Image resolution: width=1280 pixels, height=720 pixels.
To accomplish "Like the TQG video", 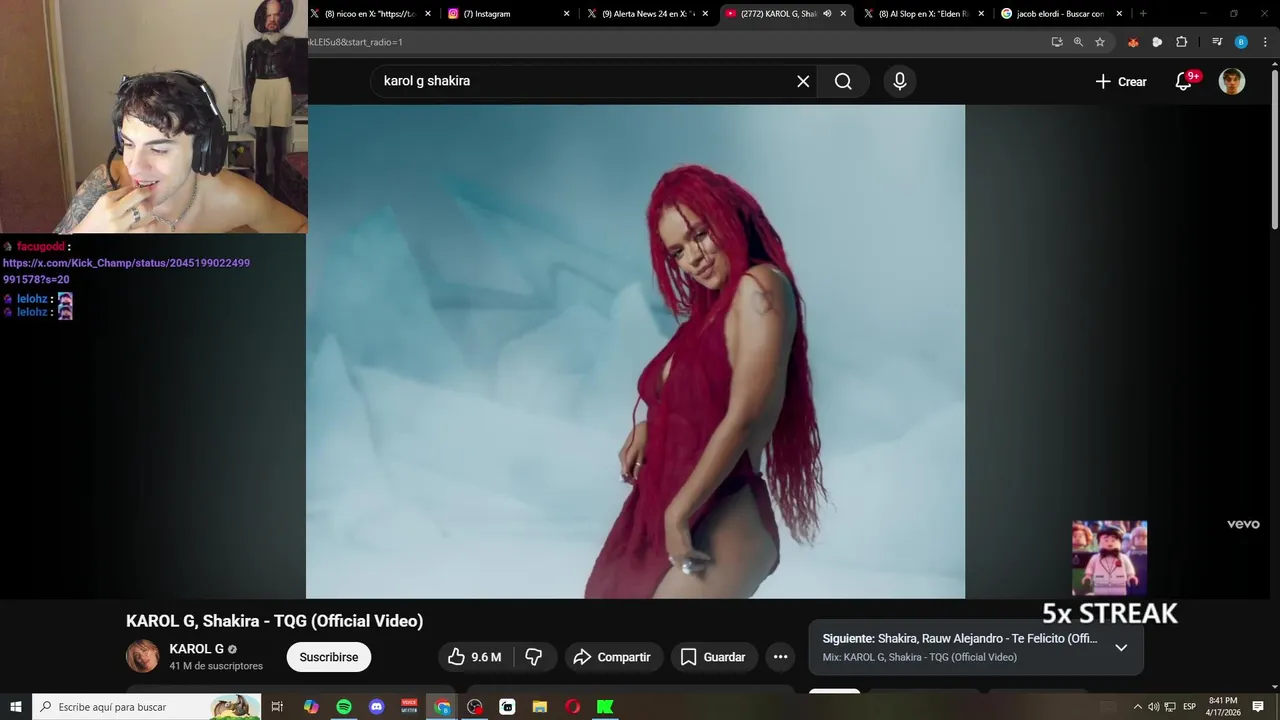I will coord(476,657).
